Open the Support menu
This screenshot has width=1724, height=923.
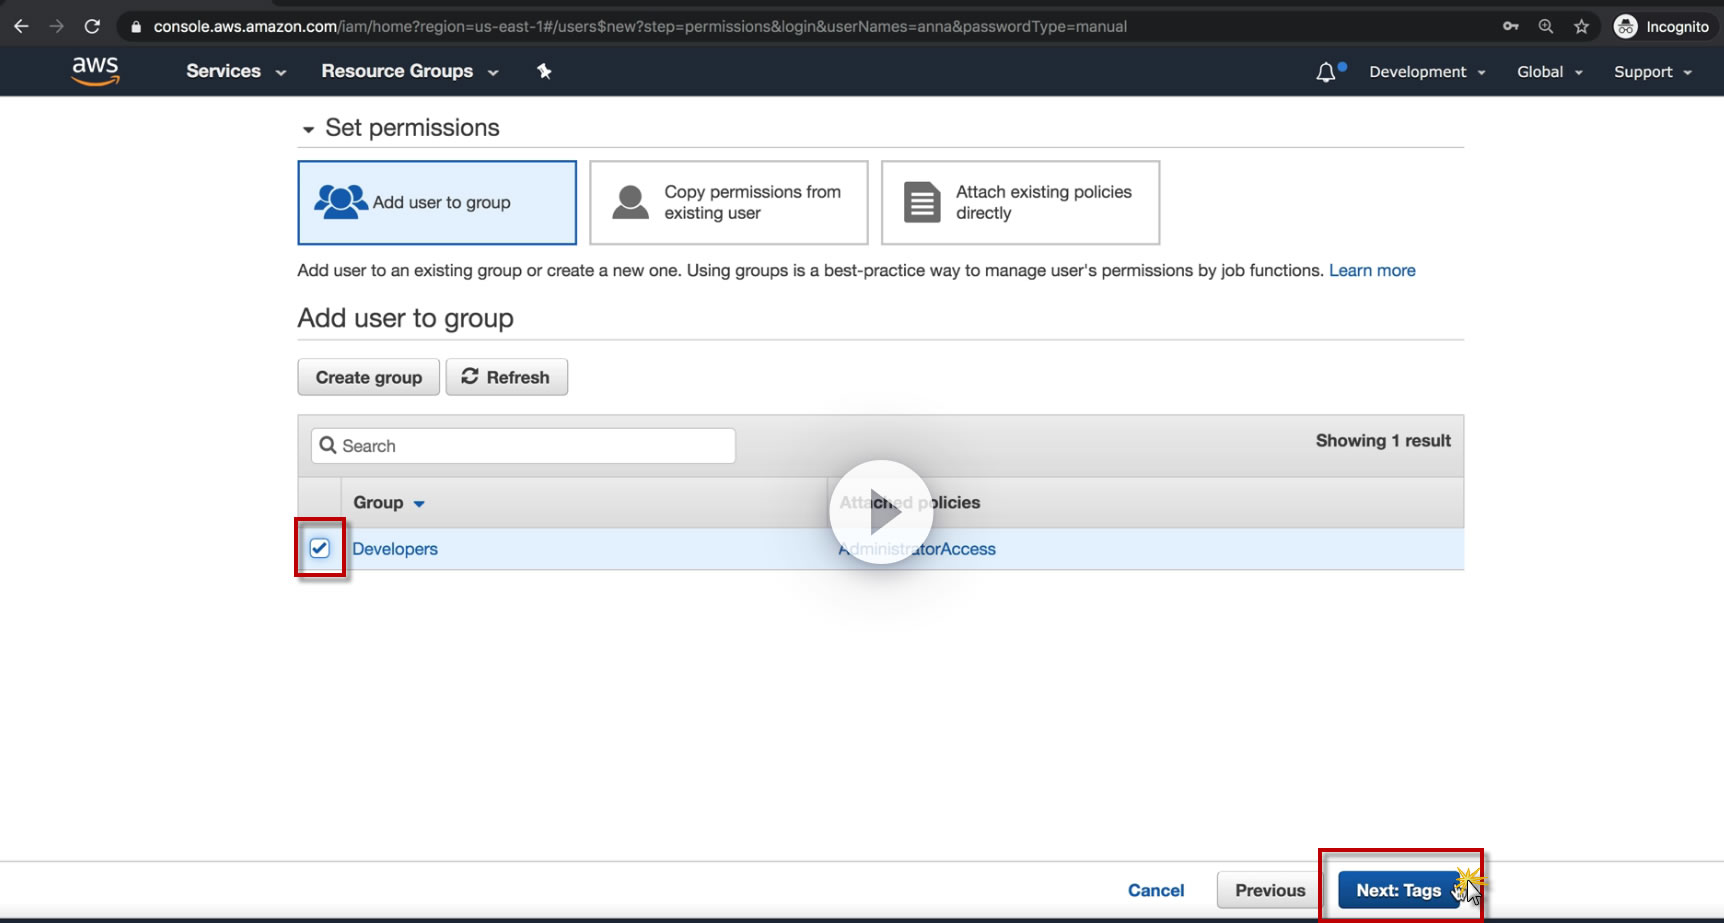point(1652,72)
